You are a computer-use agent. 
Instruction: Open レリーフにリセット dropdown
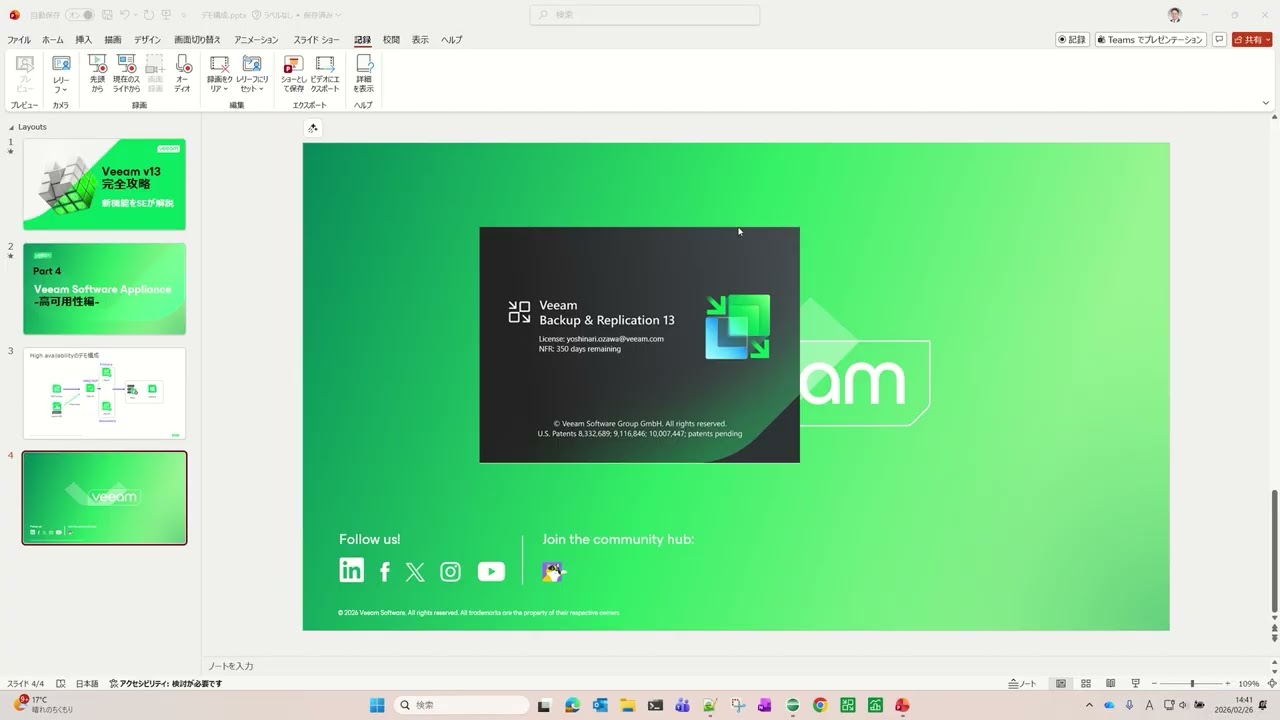tap(252, 74)
